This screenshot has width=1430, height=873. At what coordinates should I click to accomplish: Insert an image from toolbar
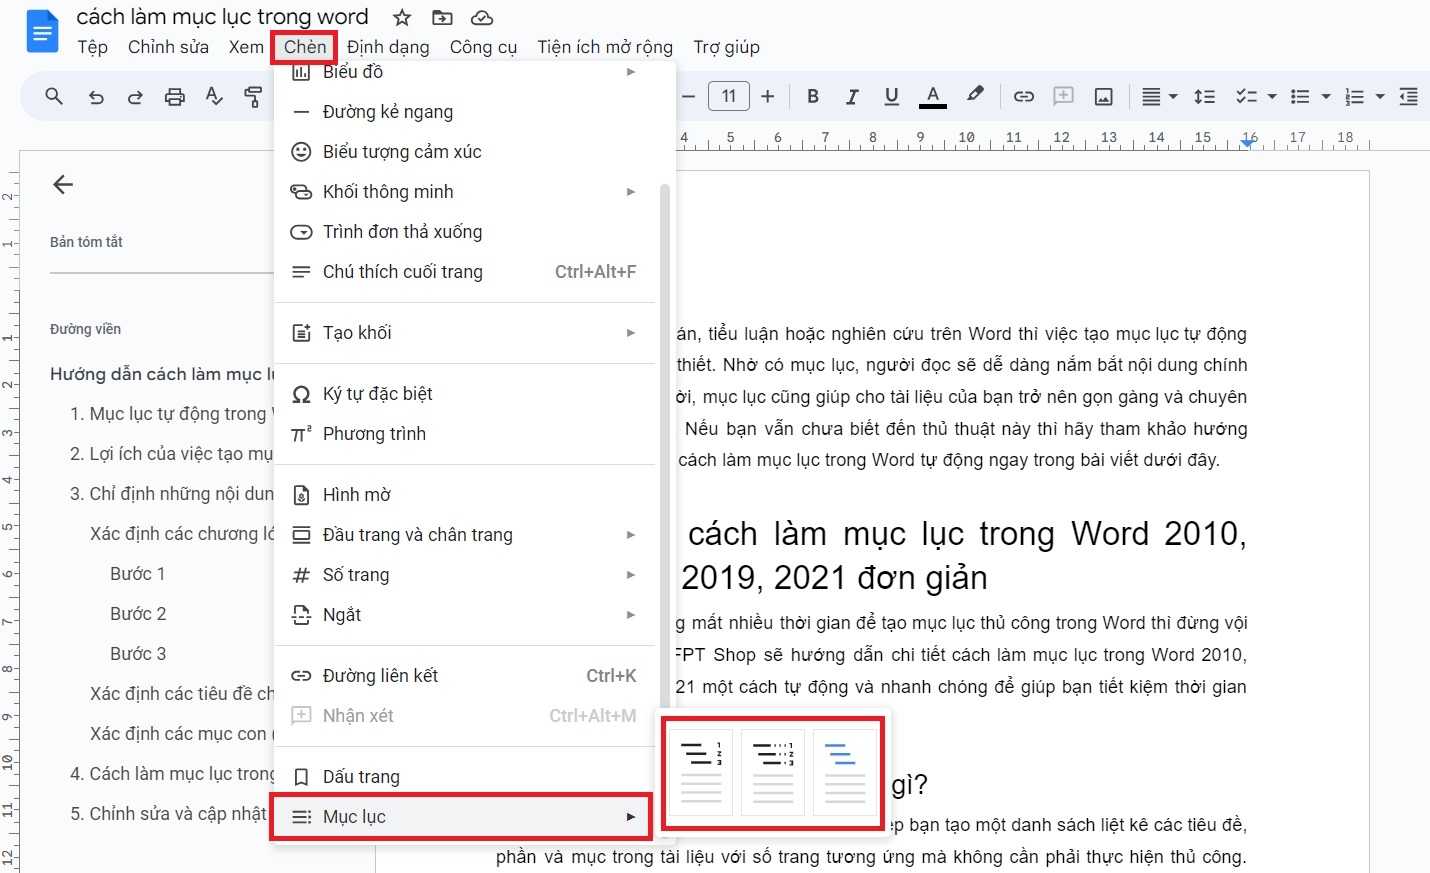pyautogui.click(x=1104, y=96)
